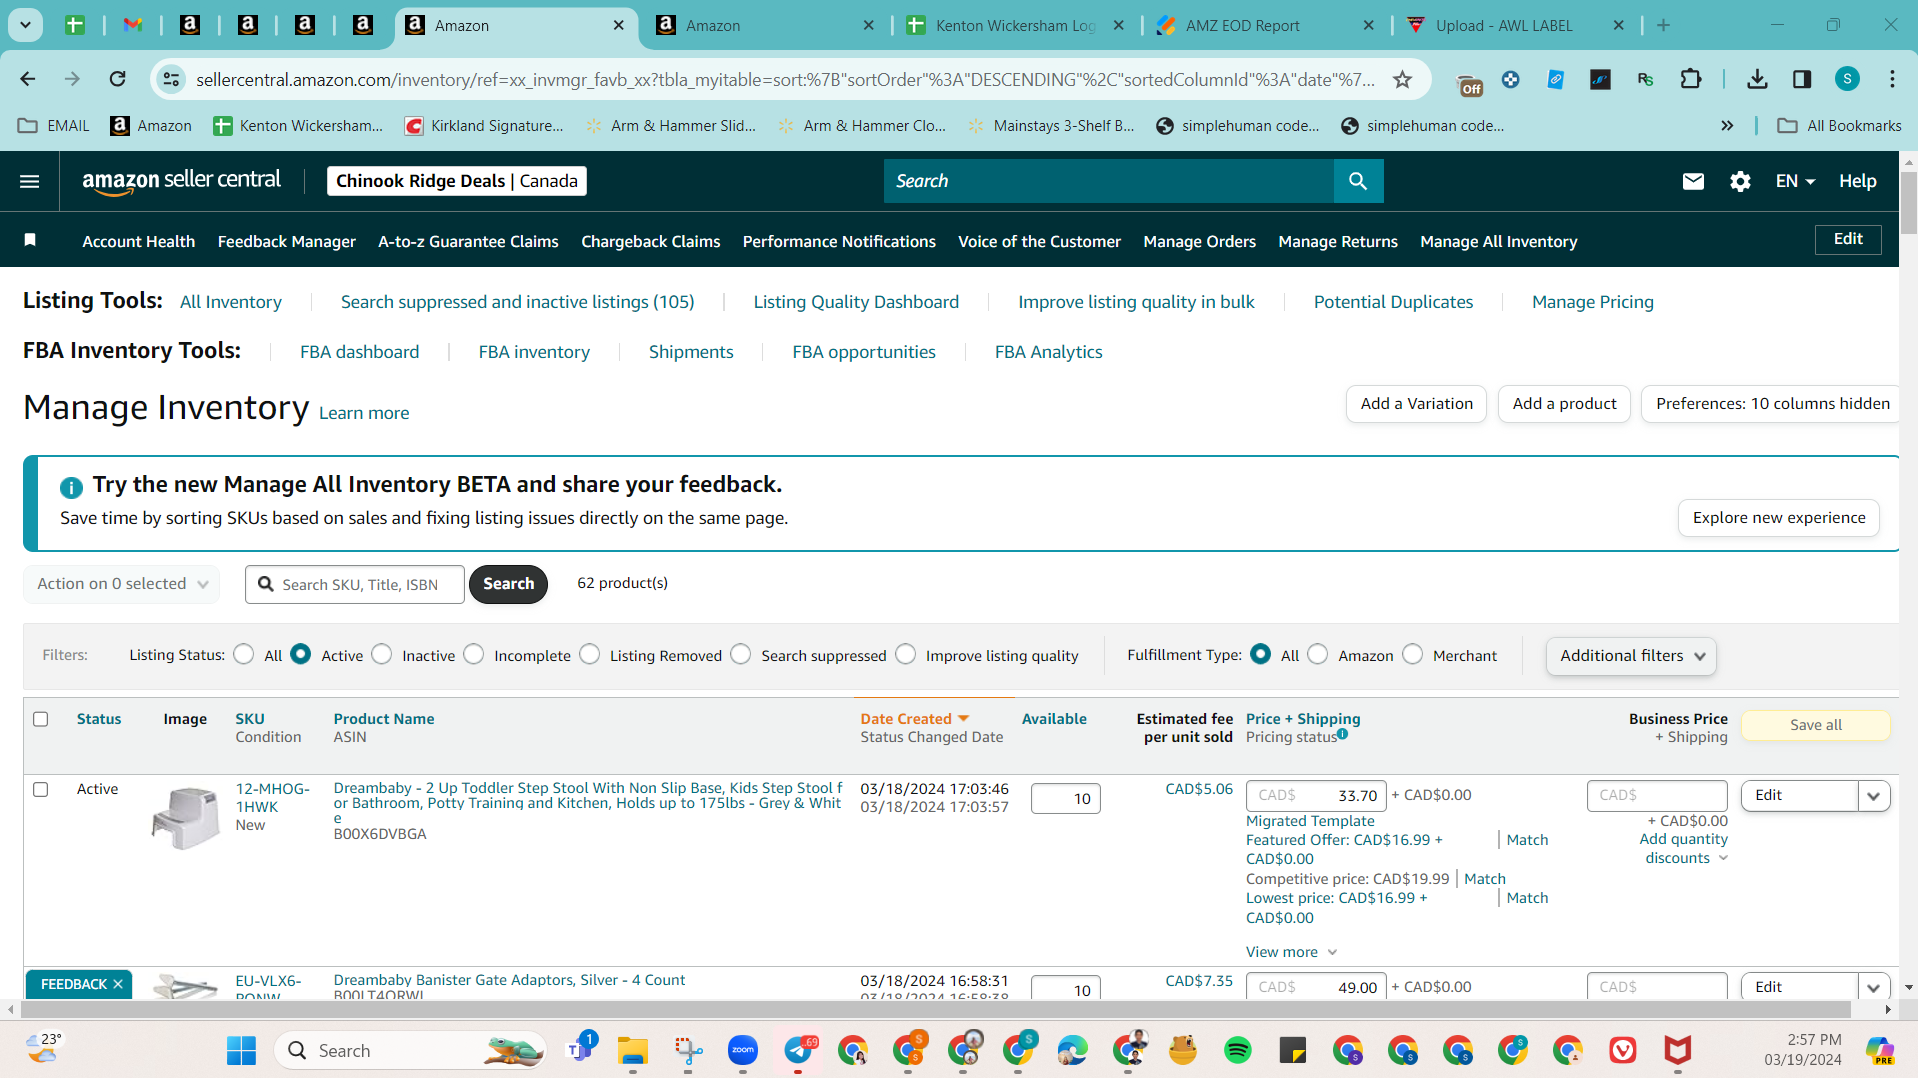Open Feedback Manager menu item
This screenshot has width=1918, height=1078.
click(x=287, y=241)
